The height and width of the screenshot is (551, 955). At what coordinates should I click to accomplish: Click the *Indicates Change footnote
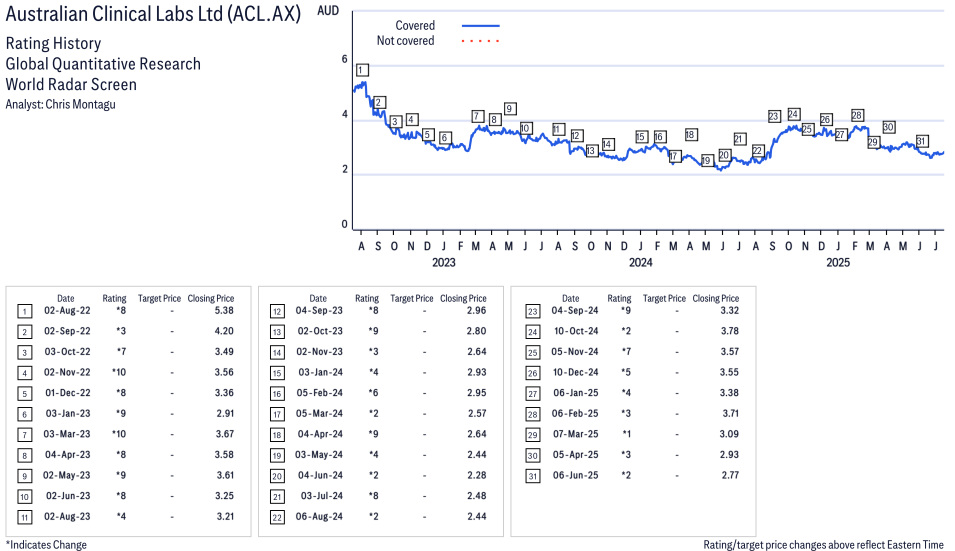click(x=46, y=545)
